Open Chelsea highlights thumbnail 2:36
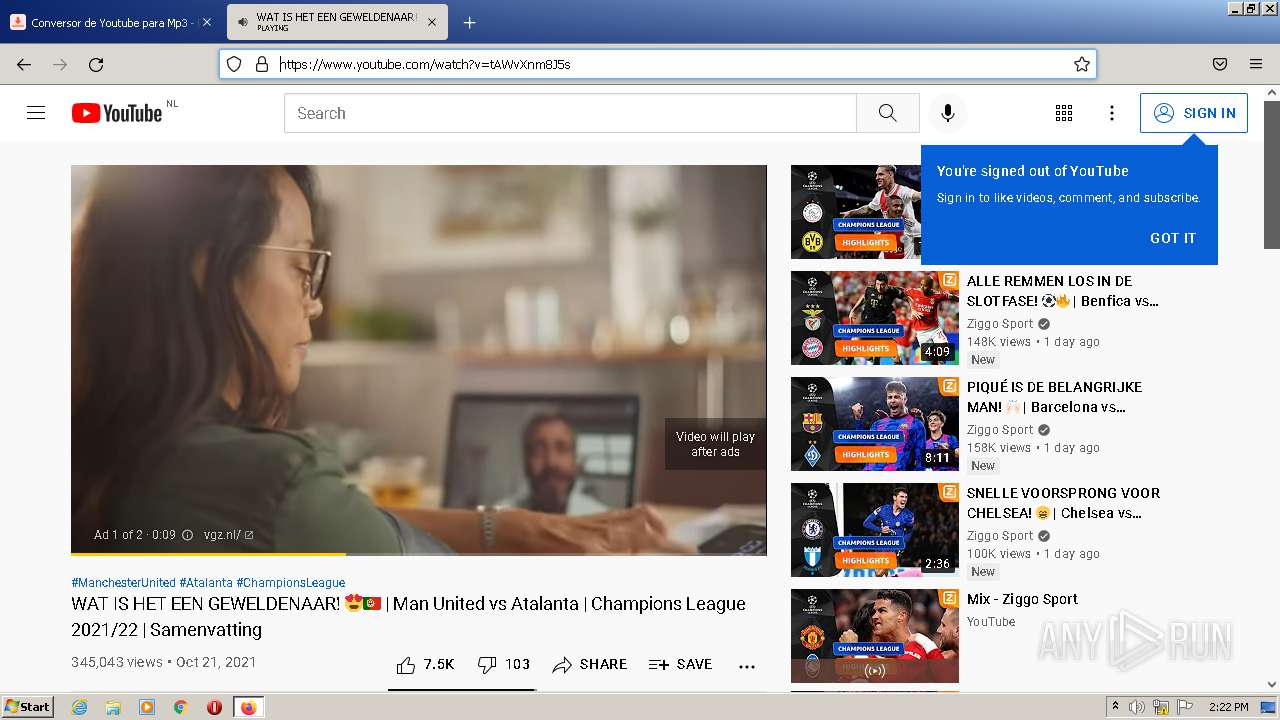This screenshot has height=720, width=1280. (x=875, y=530)
